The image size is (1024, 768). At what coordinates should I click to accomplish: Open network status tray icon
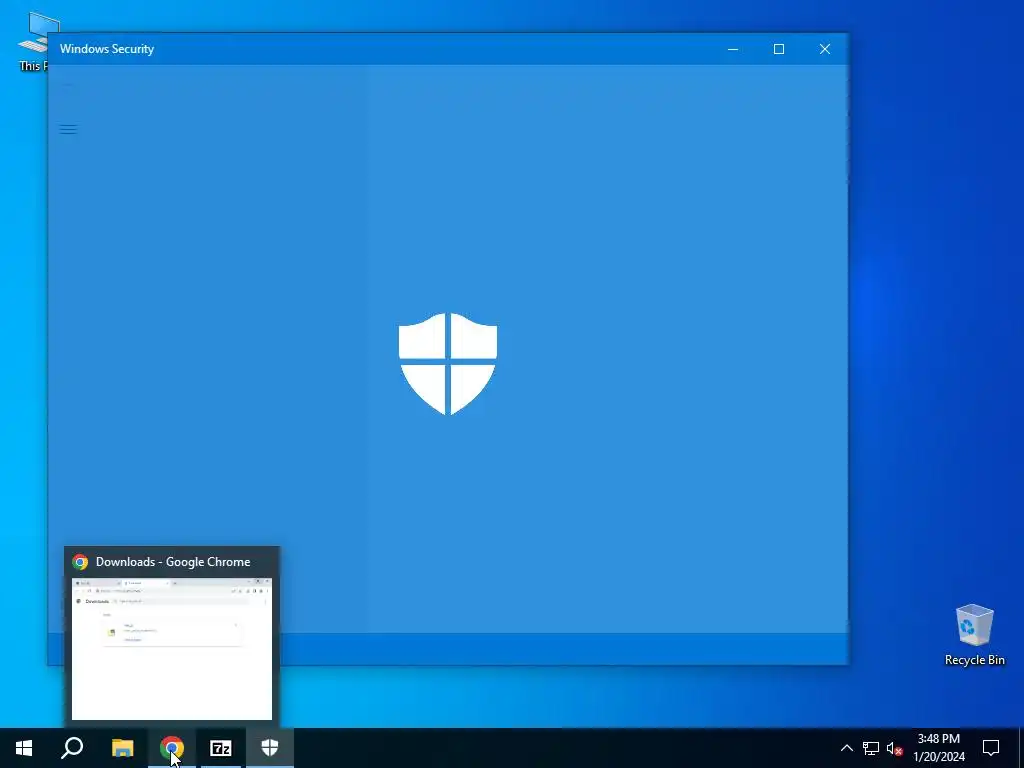point(871,748)
